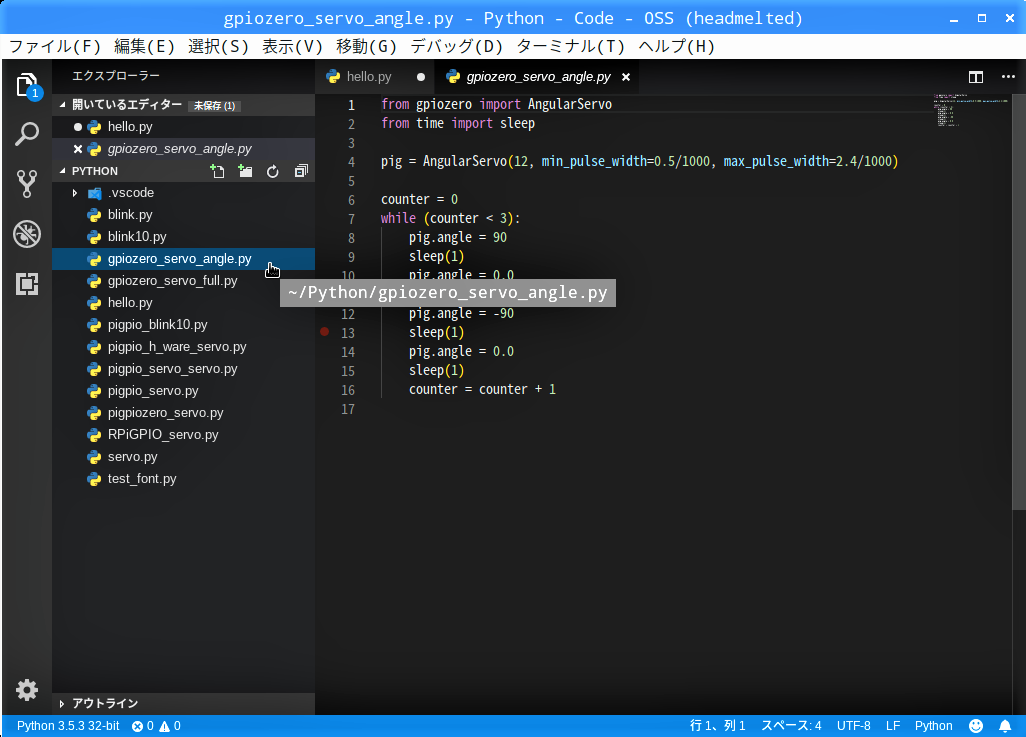Open pigpio_blink10.py file
The image size is (1026, 737).
(x=183, y=325)
